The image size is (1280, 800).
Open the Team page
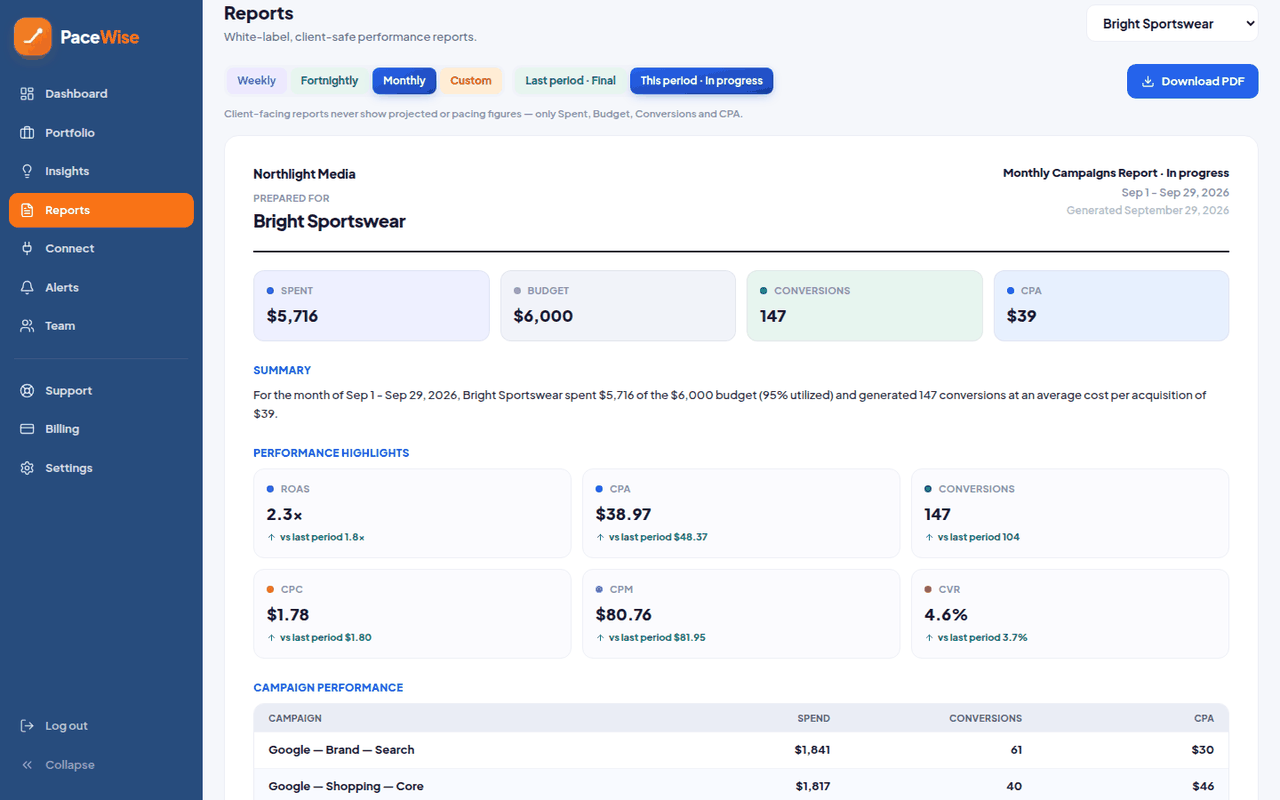(x=101, y=326)
